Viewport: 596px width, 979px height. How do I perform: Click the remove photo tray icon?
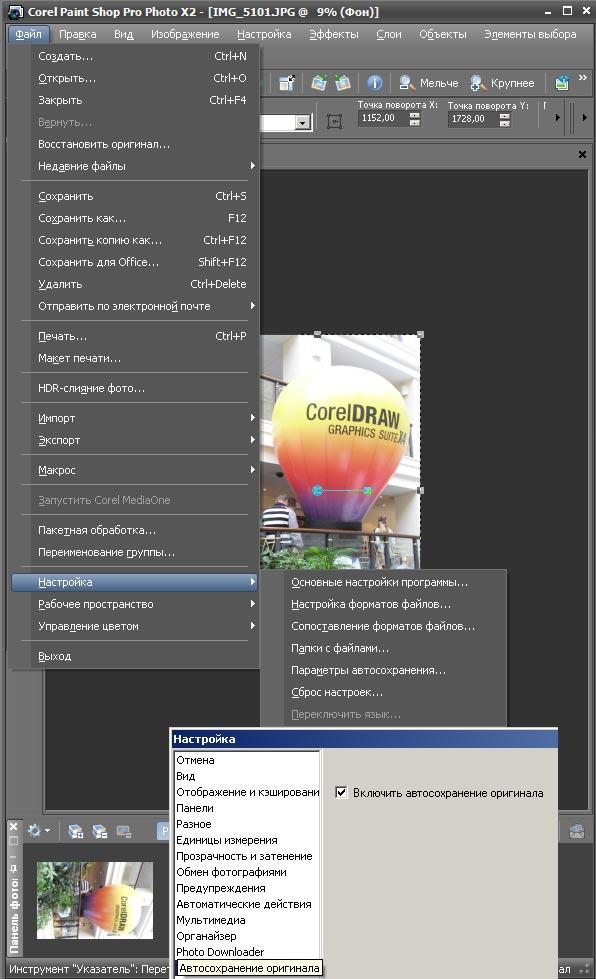[x=99, y=831]
